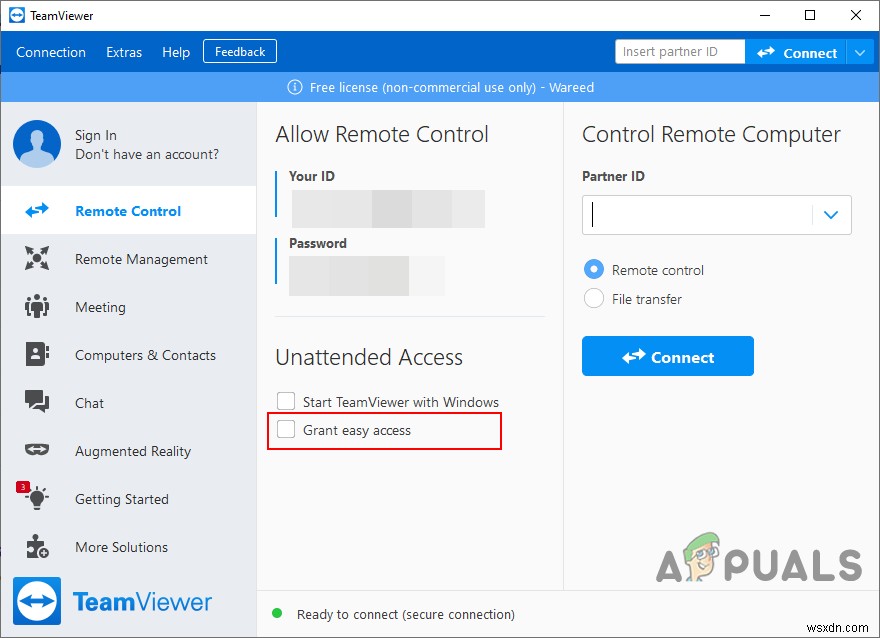
Task: Click More Solutions sidebar icon
Action: pyautogui.click(x=36, y=547)
